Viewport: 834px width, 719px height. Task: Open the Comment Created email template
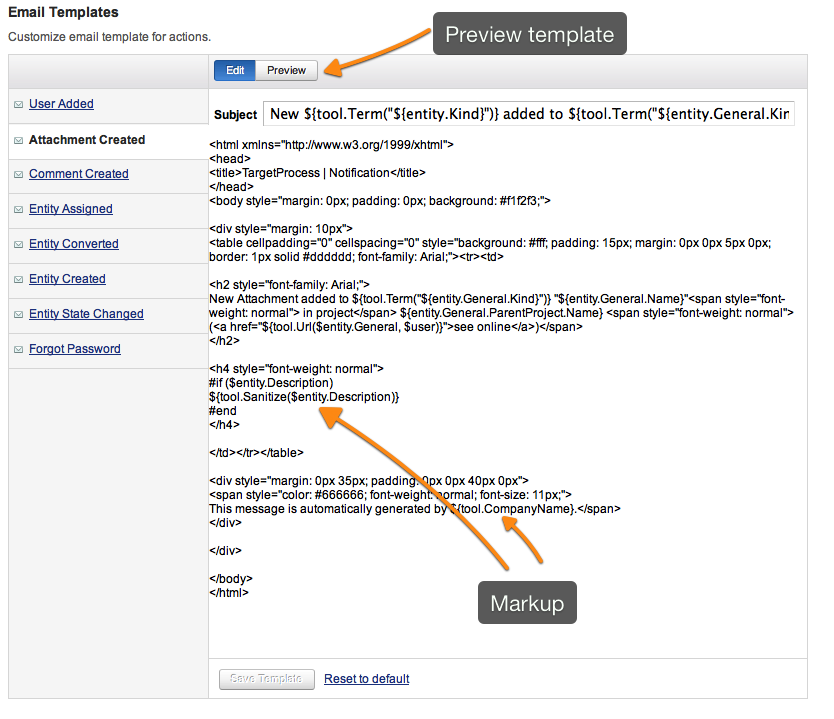point(78,174)
